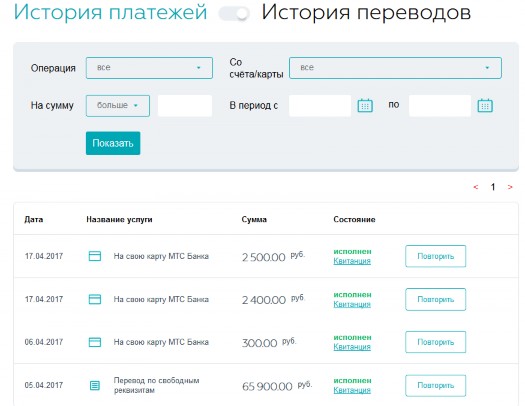The height and width of the screenshot is (406, 525).
Task: Open Квитанция link for 2 500.00 payment
Action: (x=352, y=261)
